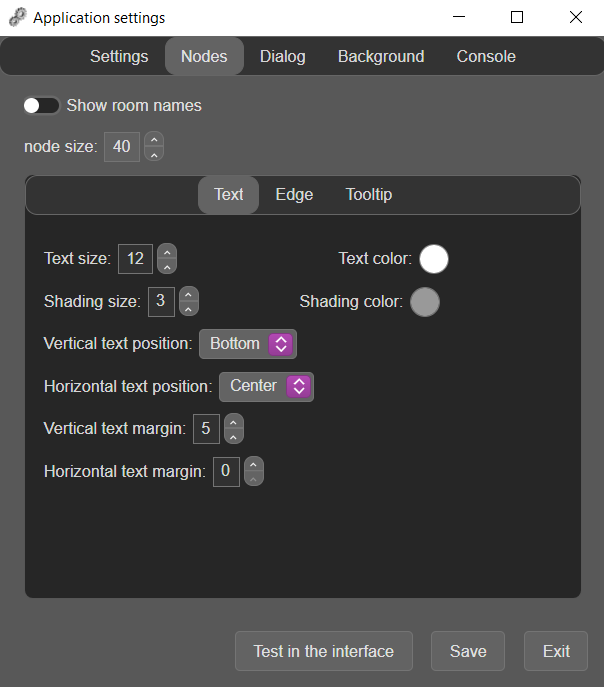The image size is (604, 687).
Task: Increase Text size stepper up arrow
Action: (167, 251)
